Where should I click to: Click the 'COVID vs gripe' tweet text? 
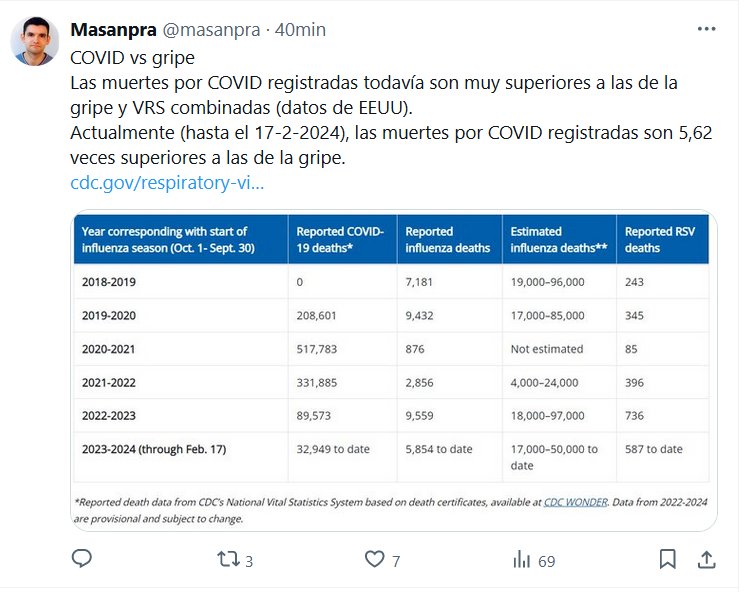point(132,57)
